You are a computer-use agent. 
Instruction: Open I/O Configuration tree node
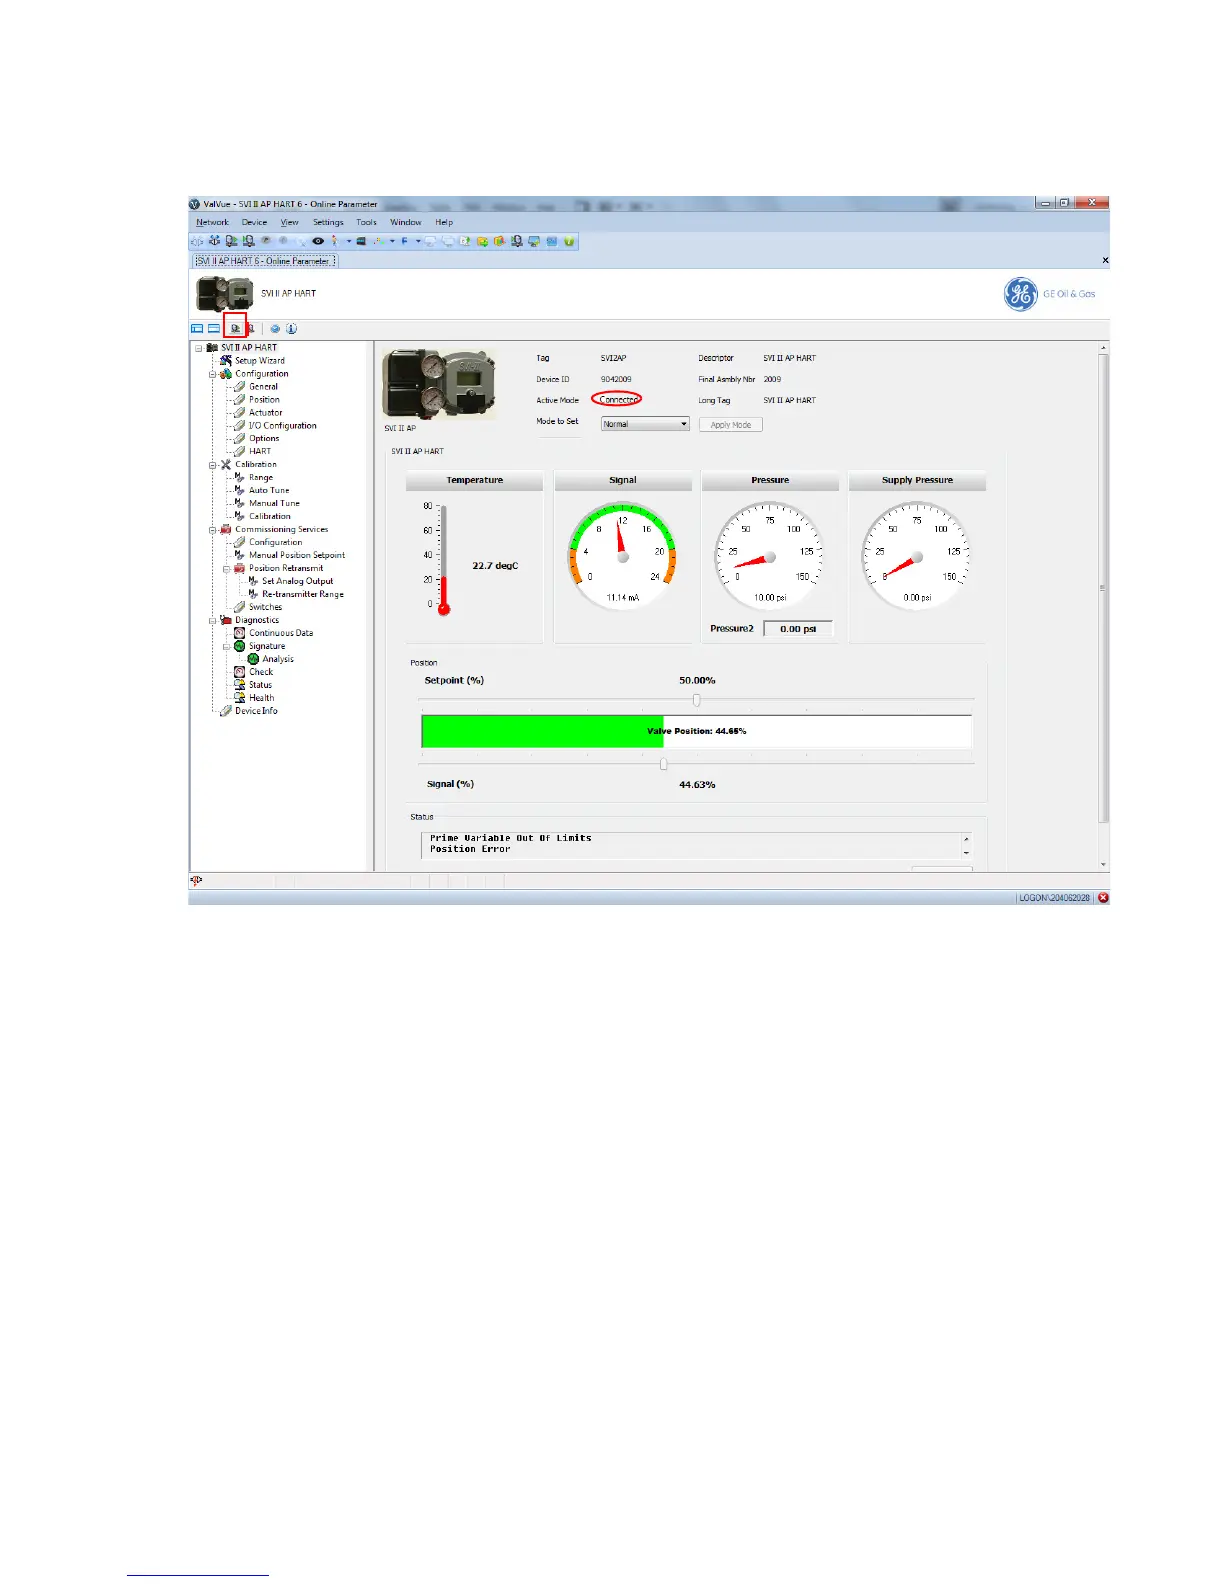point(282,425)
